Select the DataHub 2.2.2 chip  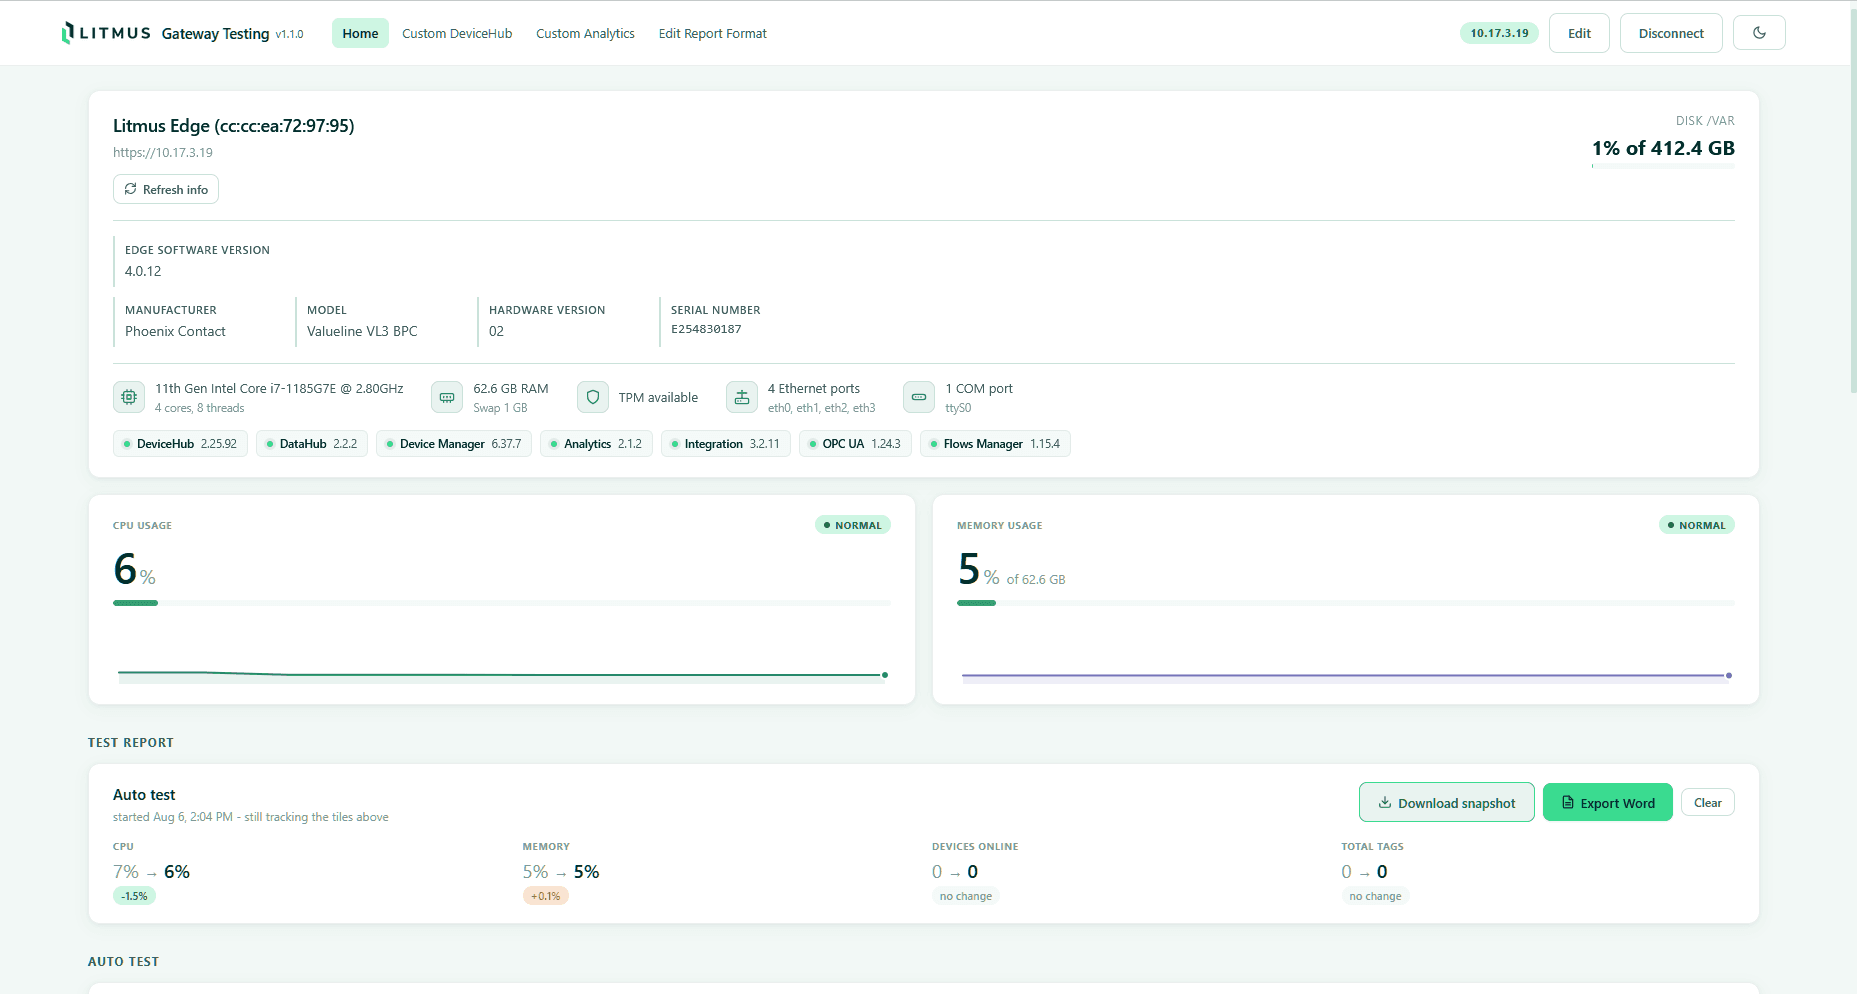pos(312,444)
